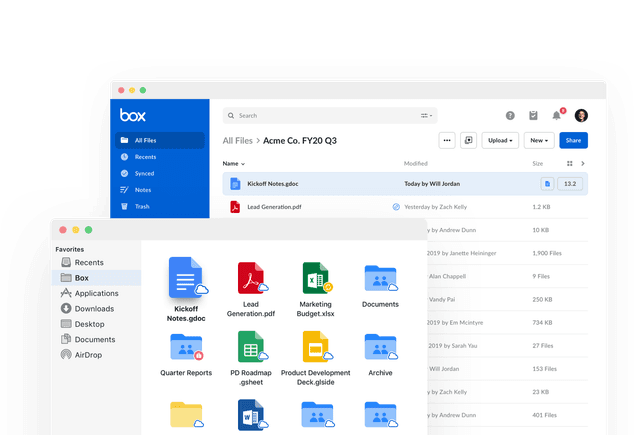Image resolution: width=640 pixels, height=435 pixels.
Task: Open All Files in Box sidebar
Action: [160, 140]
